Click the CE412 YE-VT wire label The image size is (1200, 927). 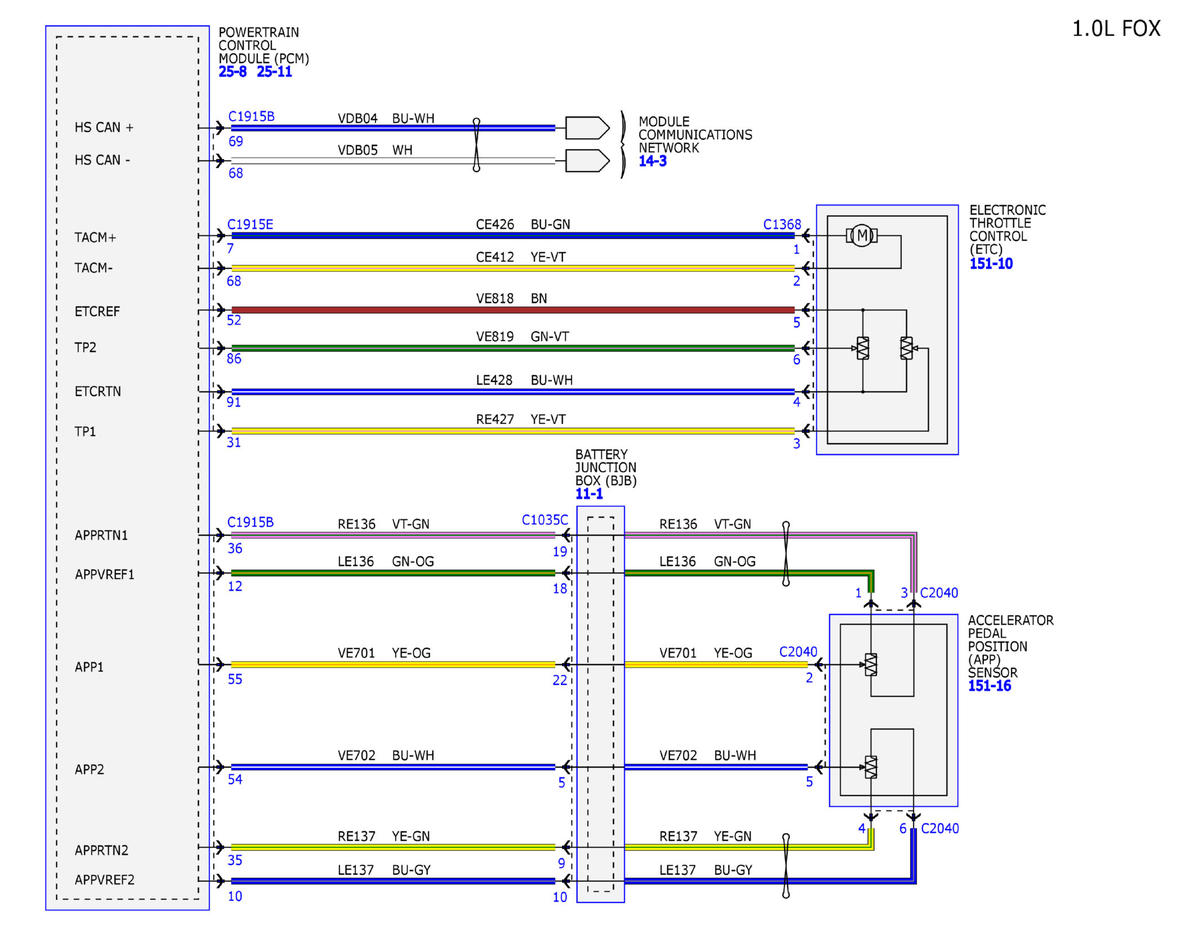pos(522,257)
